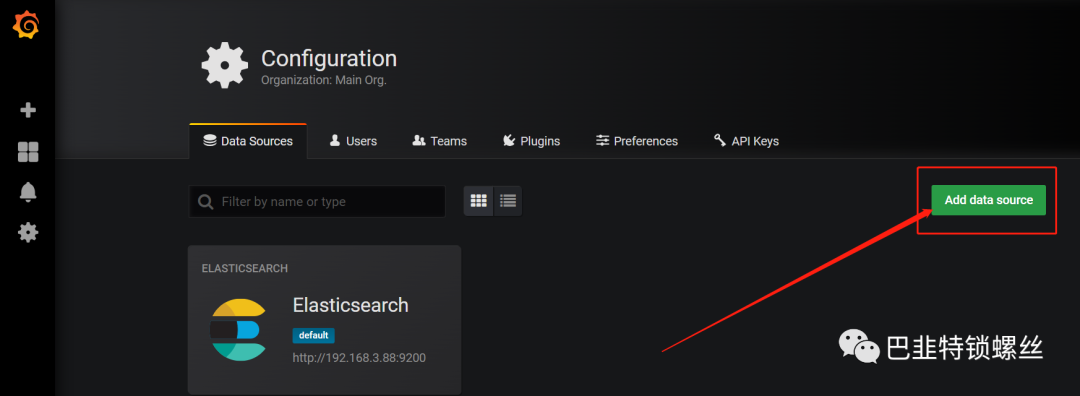The width and height of the screenshot is (1080, 396).
Task: Switch to list view of data sources
Action: pos(508,201)
